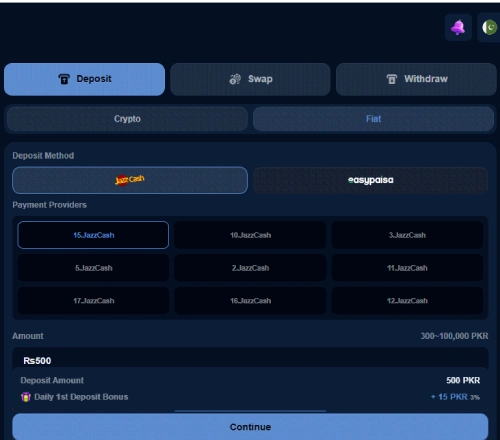
Task: Select the 16.JazzCash provider
Action: (250, 301)
